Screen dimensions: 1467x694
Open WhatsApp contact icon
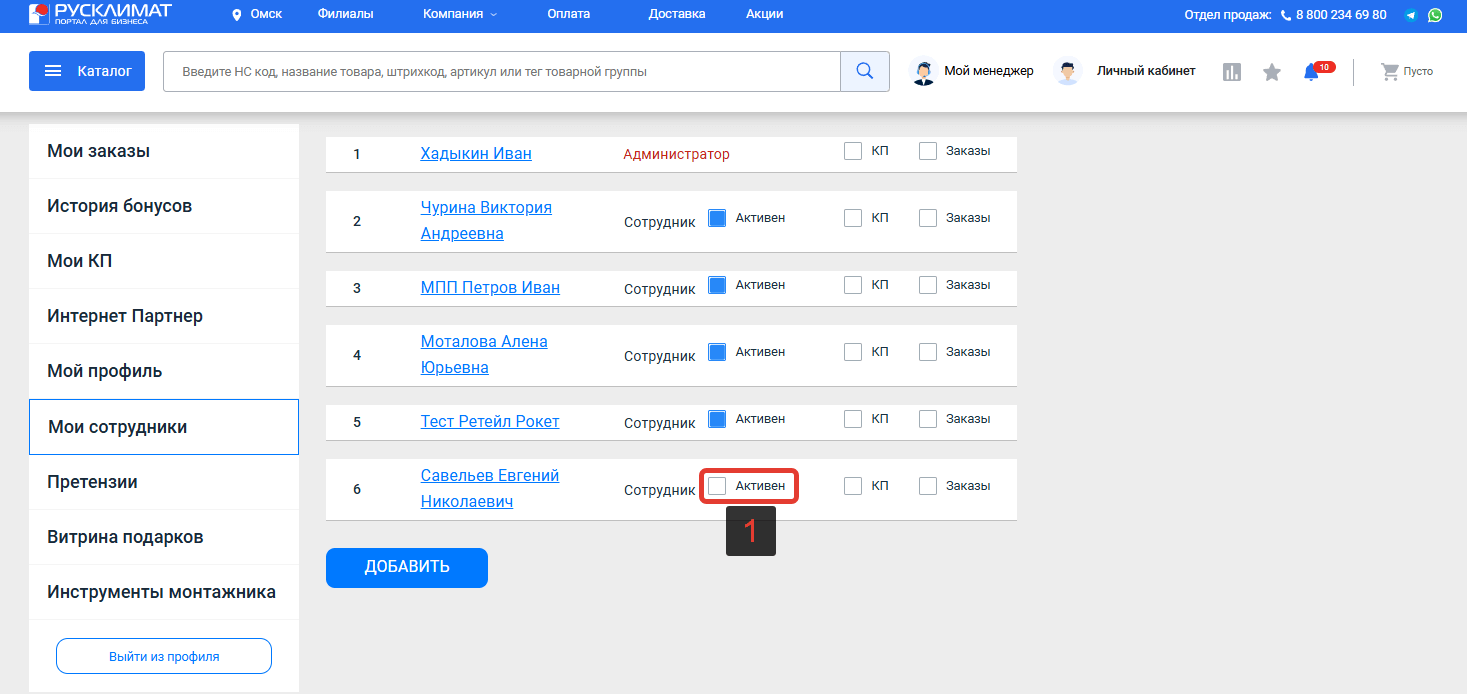pyautogui.click(x=1435, y=15)
